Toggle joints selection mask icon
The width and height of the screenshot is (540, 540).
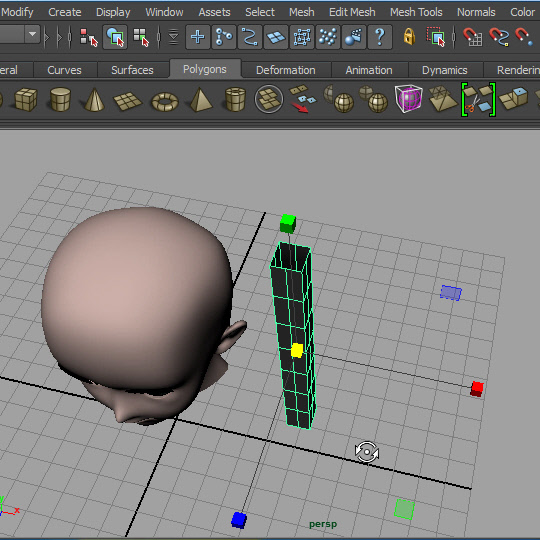point(224,37)
